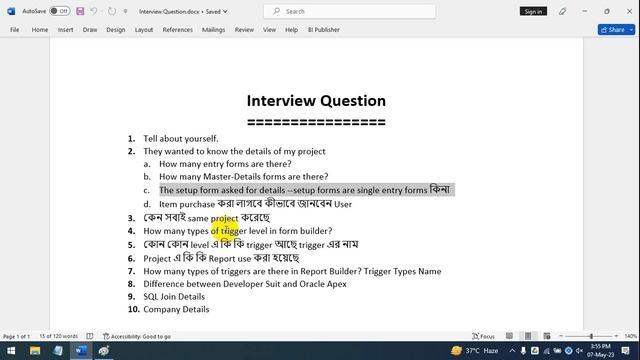Click the network icon in system tray
640x360 pixels.
546,351
